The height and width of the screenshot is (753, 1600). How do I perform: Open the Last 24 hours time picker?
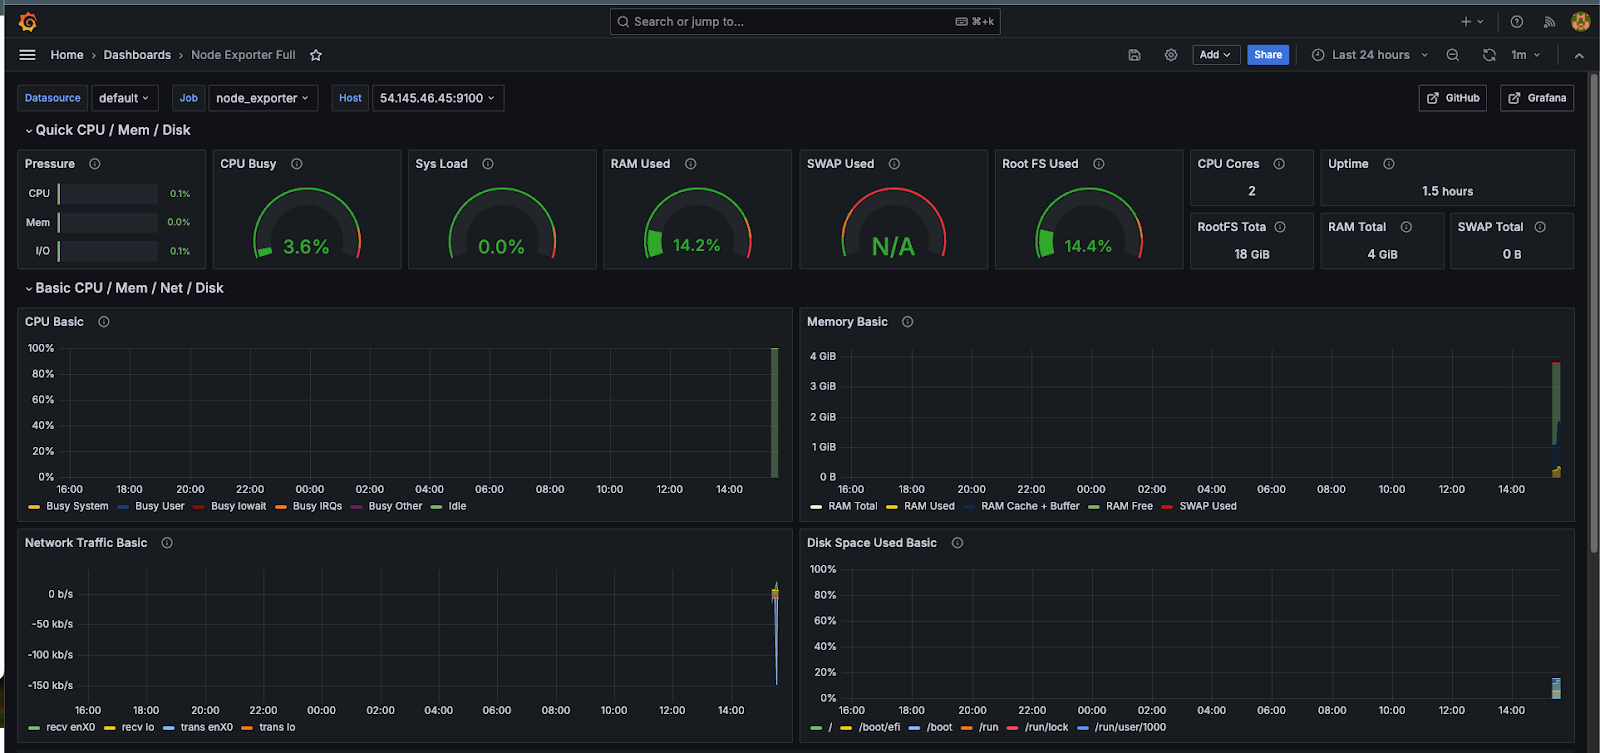click(x=1370, y=55)
